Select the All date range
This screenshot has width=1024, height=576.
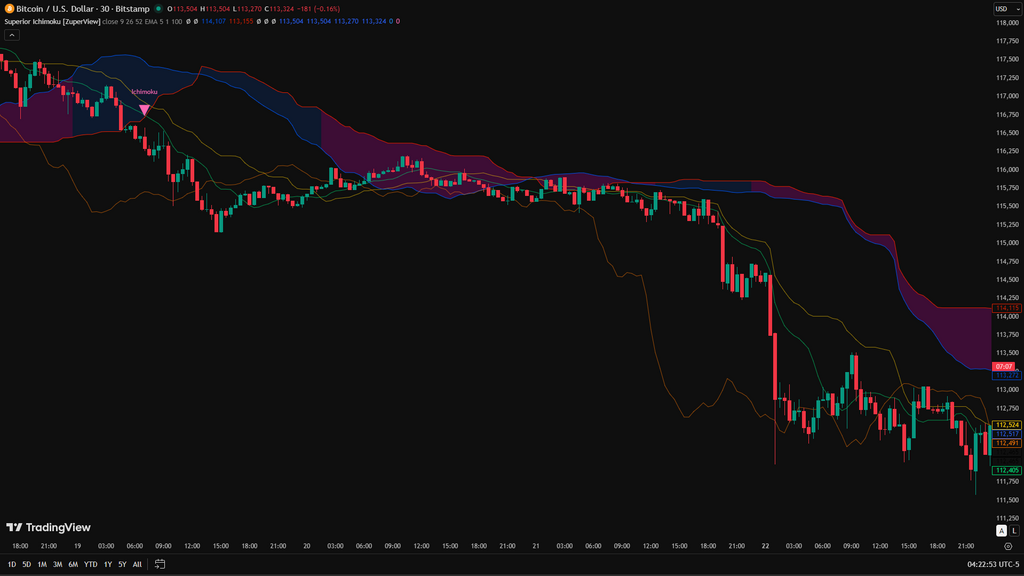click(x=137, y=564)
